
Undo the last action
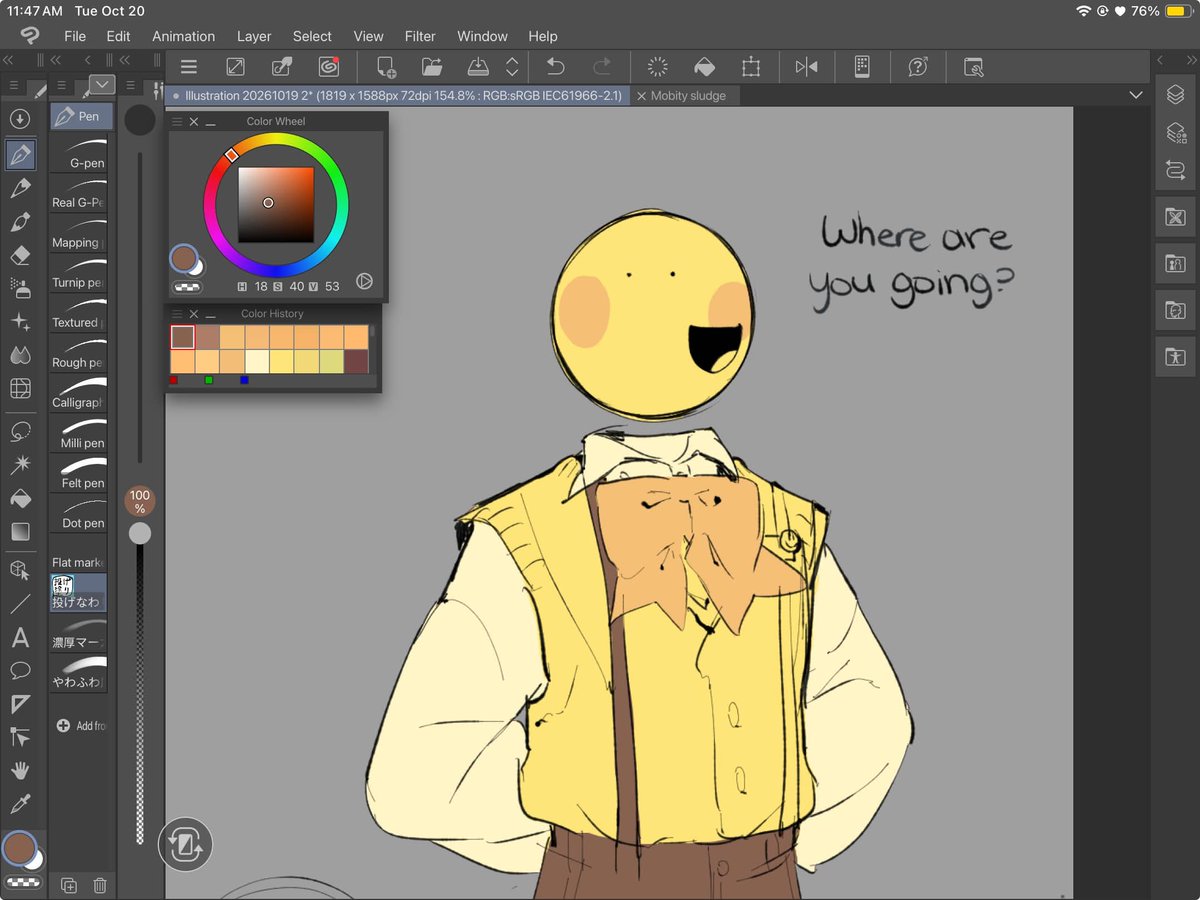click(556, 67)
